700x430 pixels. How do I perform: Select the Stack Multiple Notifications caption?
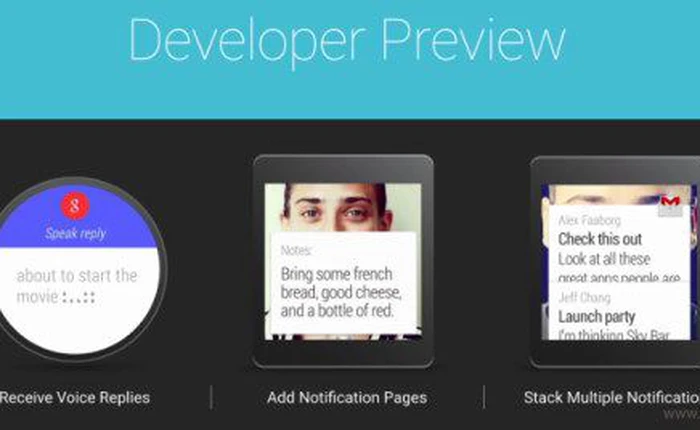click(x=612, y=397)
